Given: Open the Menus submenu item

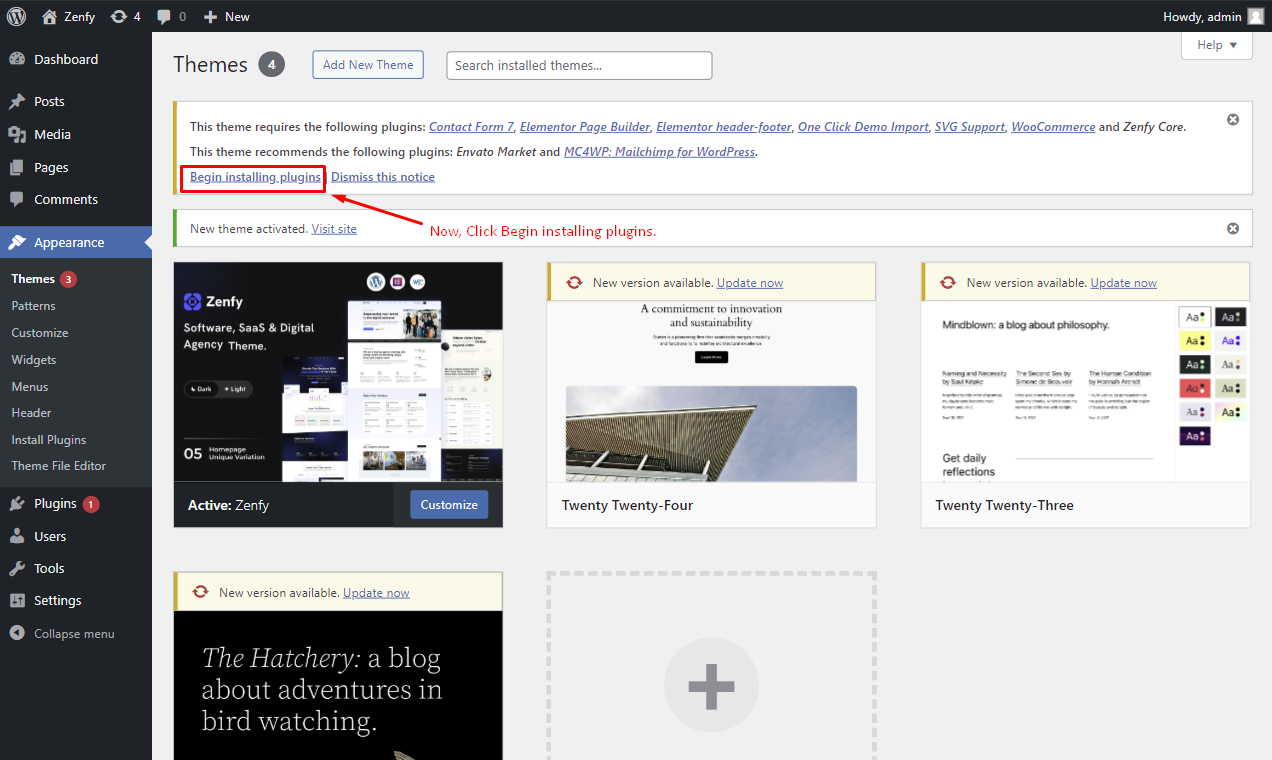Looking at the screenshot, I should (x=30, y=387).
